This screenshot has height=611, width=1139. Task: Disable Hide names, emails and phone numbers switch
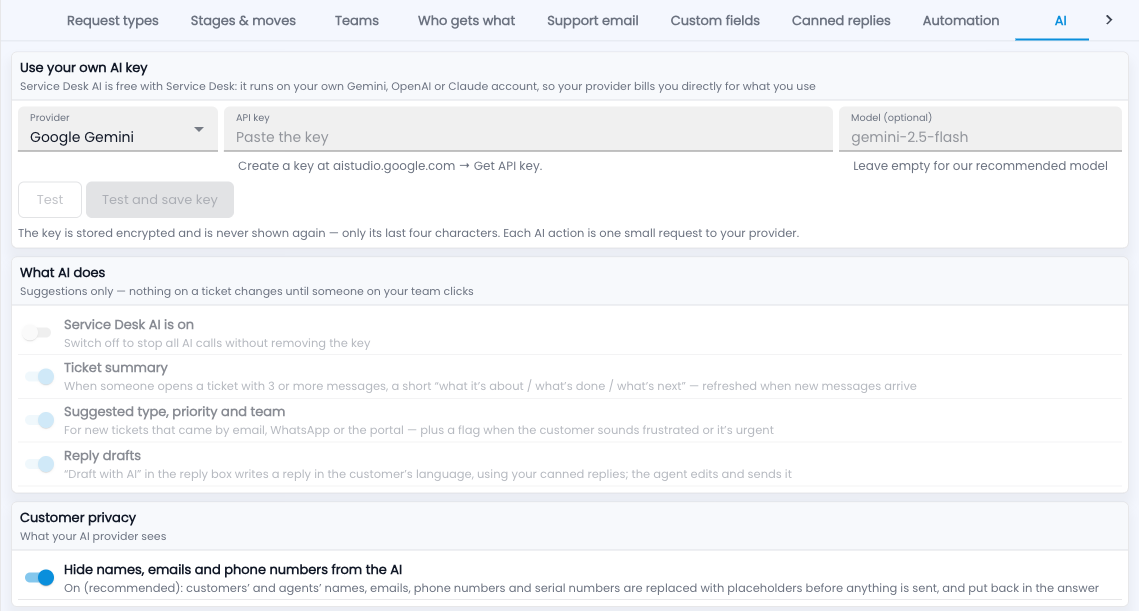[40, 578]
